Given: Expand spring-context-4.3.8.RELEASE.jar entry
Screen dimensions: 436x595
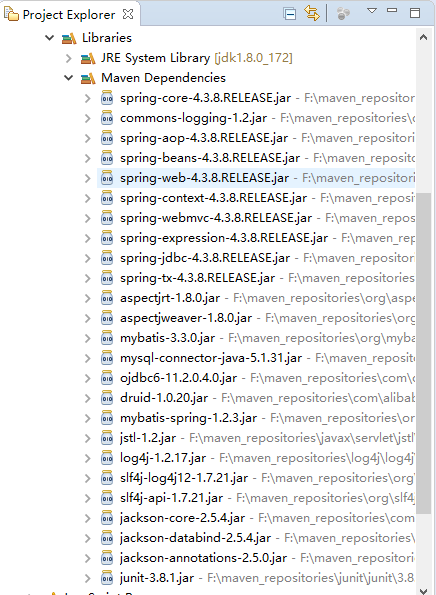Looking at the screenshot, I should 88,198.
